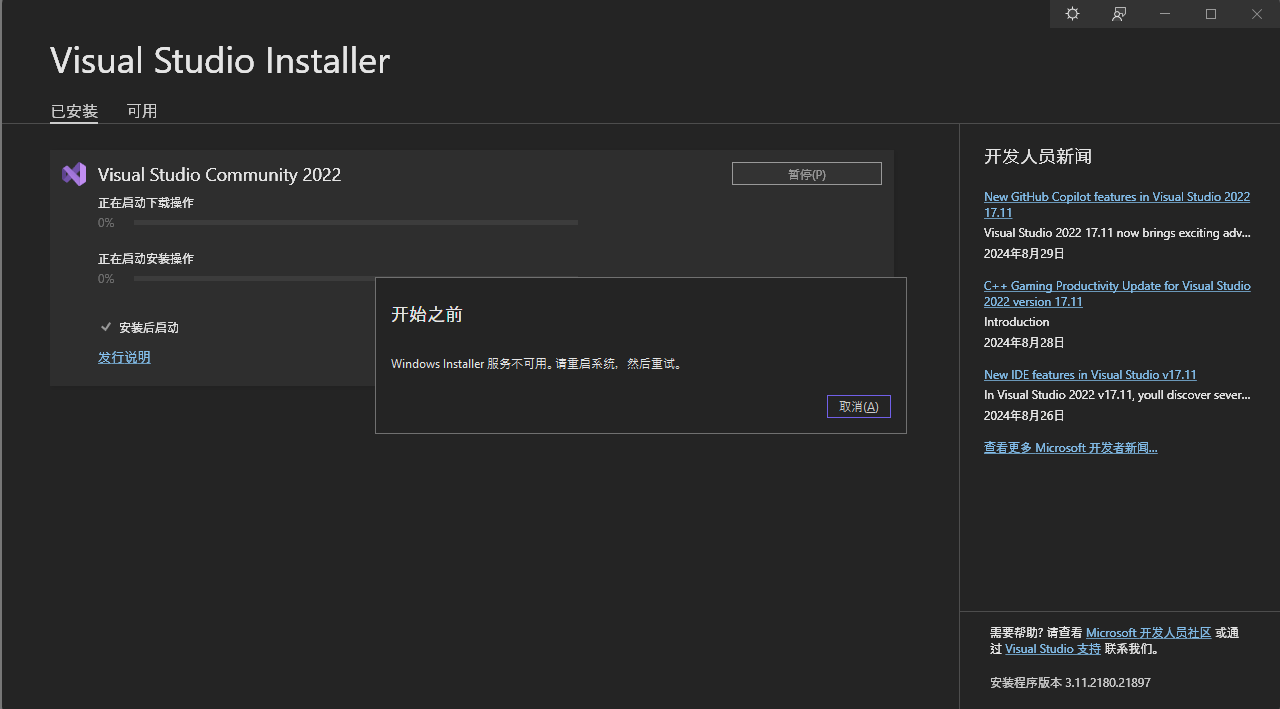Click the 正在启动安装操作 progress bar
Image resolution: width=1280 pixels, height=709 pixels.
pyautogui.click(x=356, y=279)
